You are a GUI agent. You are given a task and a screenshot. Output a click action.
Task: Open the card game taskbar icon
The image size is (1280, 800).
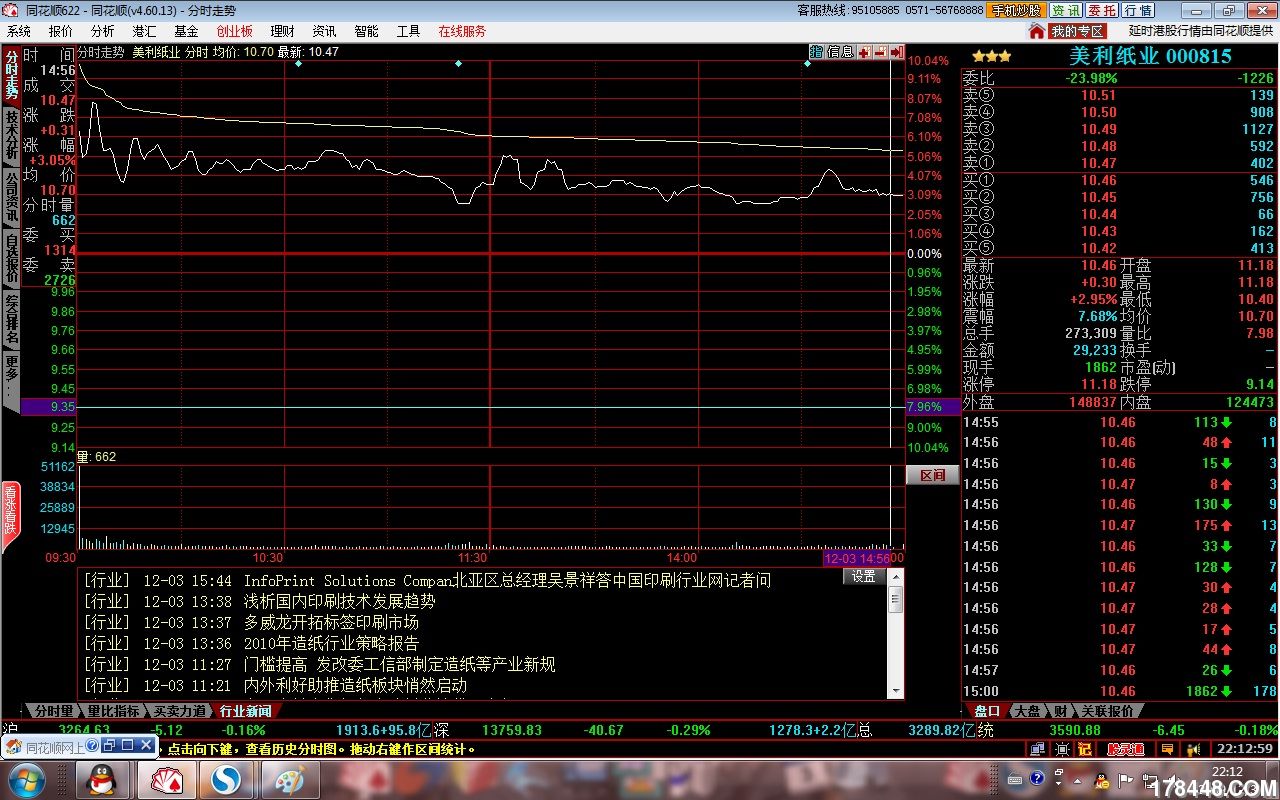[166, 780]
